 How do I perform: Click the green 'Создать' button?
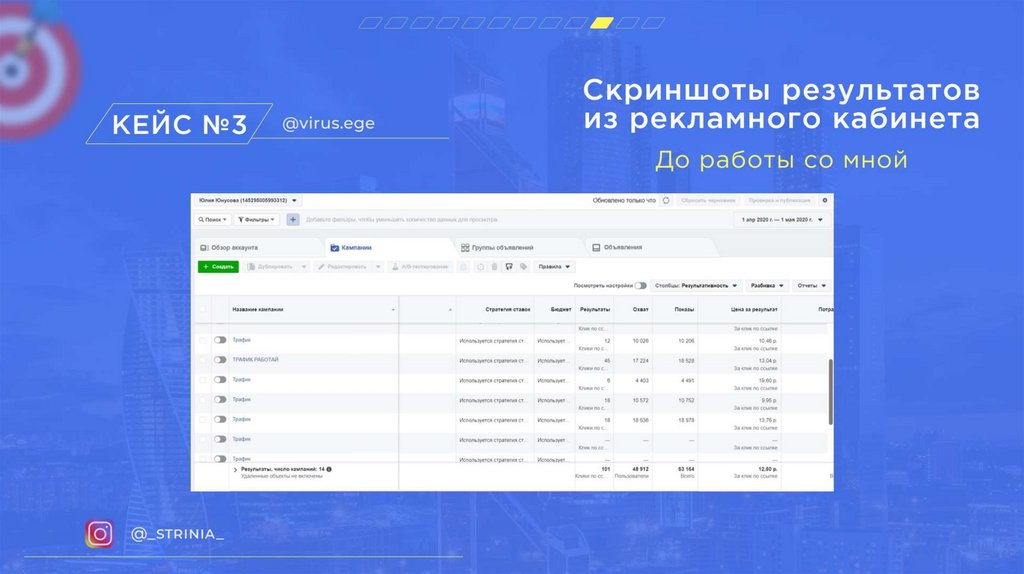click(218, 266)
